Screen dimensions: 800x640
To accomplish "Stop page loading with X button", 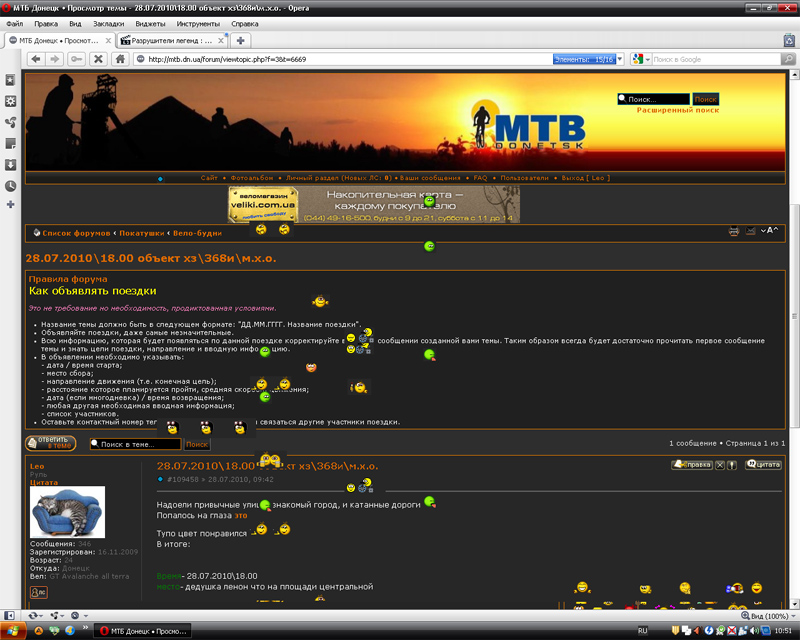I will click(x=98, y=59).
